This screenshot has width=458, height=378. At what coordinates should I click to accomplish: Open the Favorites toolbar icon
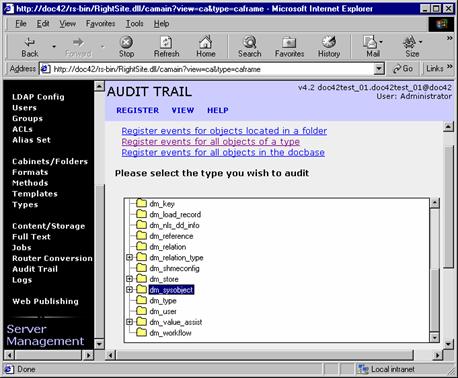(x=289, y=47)
